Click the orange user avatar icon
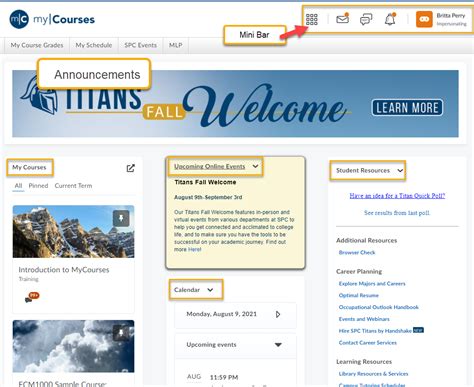This screenshot has width=474, height=387. [424, 19]
